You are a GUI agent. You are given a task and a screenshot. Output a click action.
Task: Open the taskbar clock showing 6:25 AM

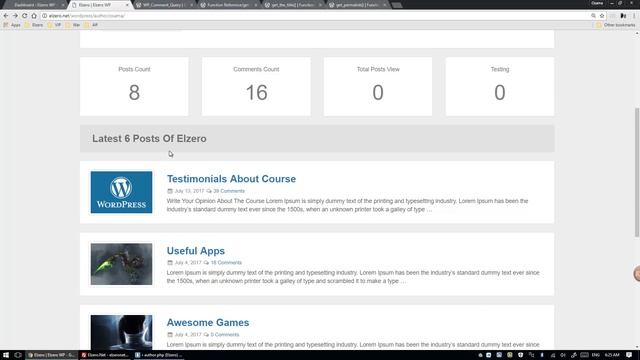(612, 355)
